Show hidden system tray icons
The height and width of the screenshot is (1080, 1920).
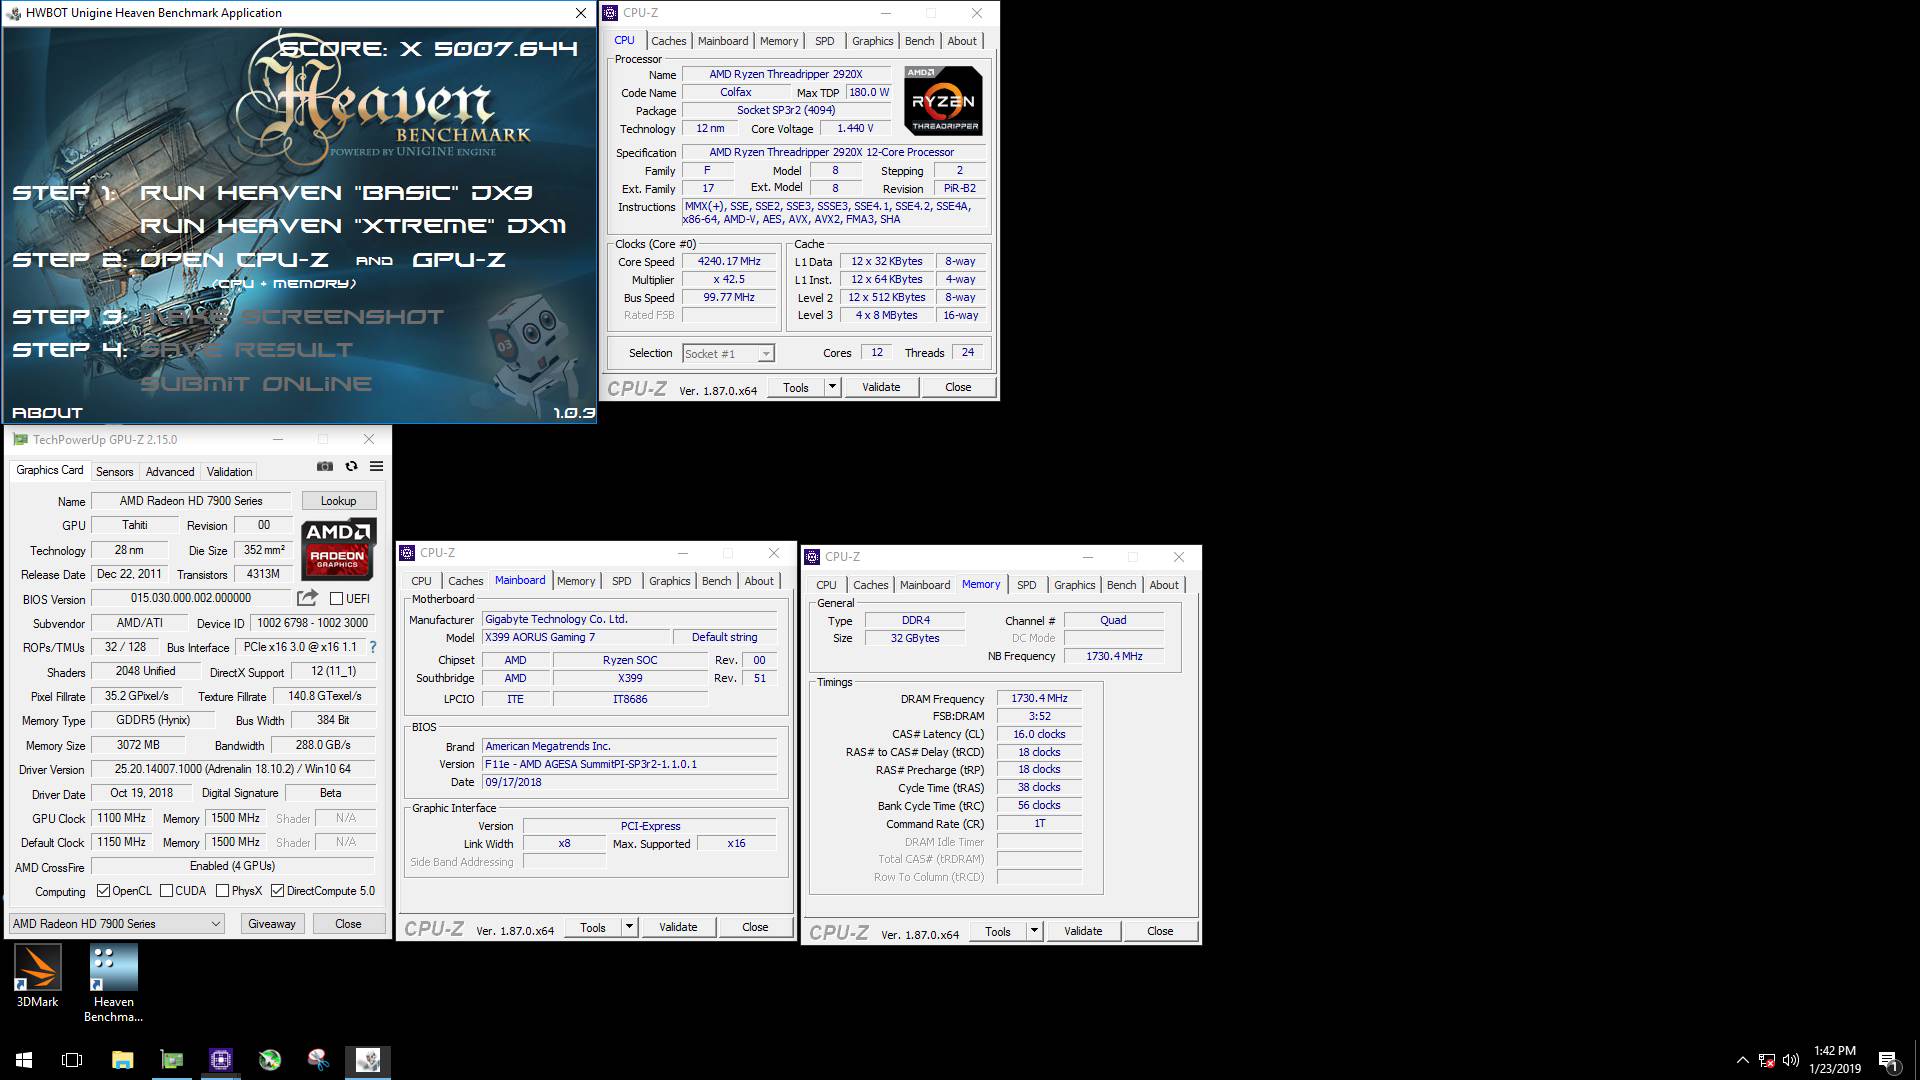pos(1742,1060)
